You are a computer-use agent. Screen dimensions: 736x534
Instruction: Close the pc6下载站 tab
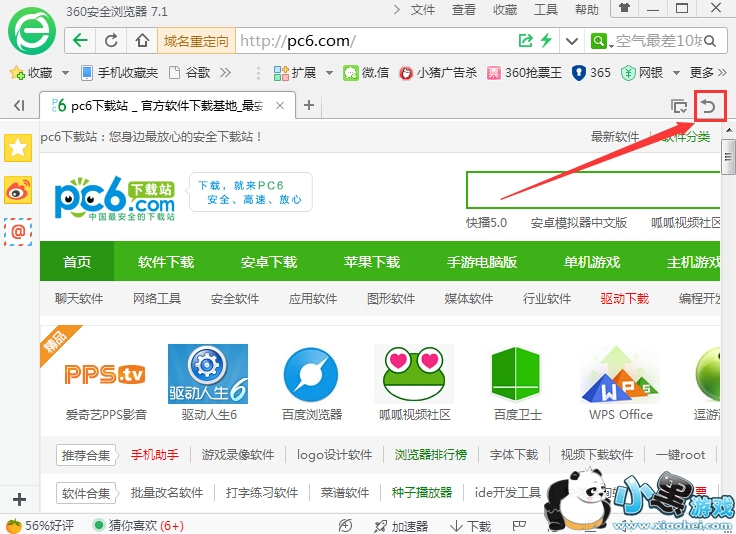(280, 106)
